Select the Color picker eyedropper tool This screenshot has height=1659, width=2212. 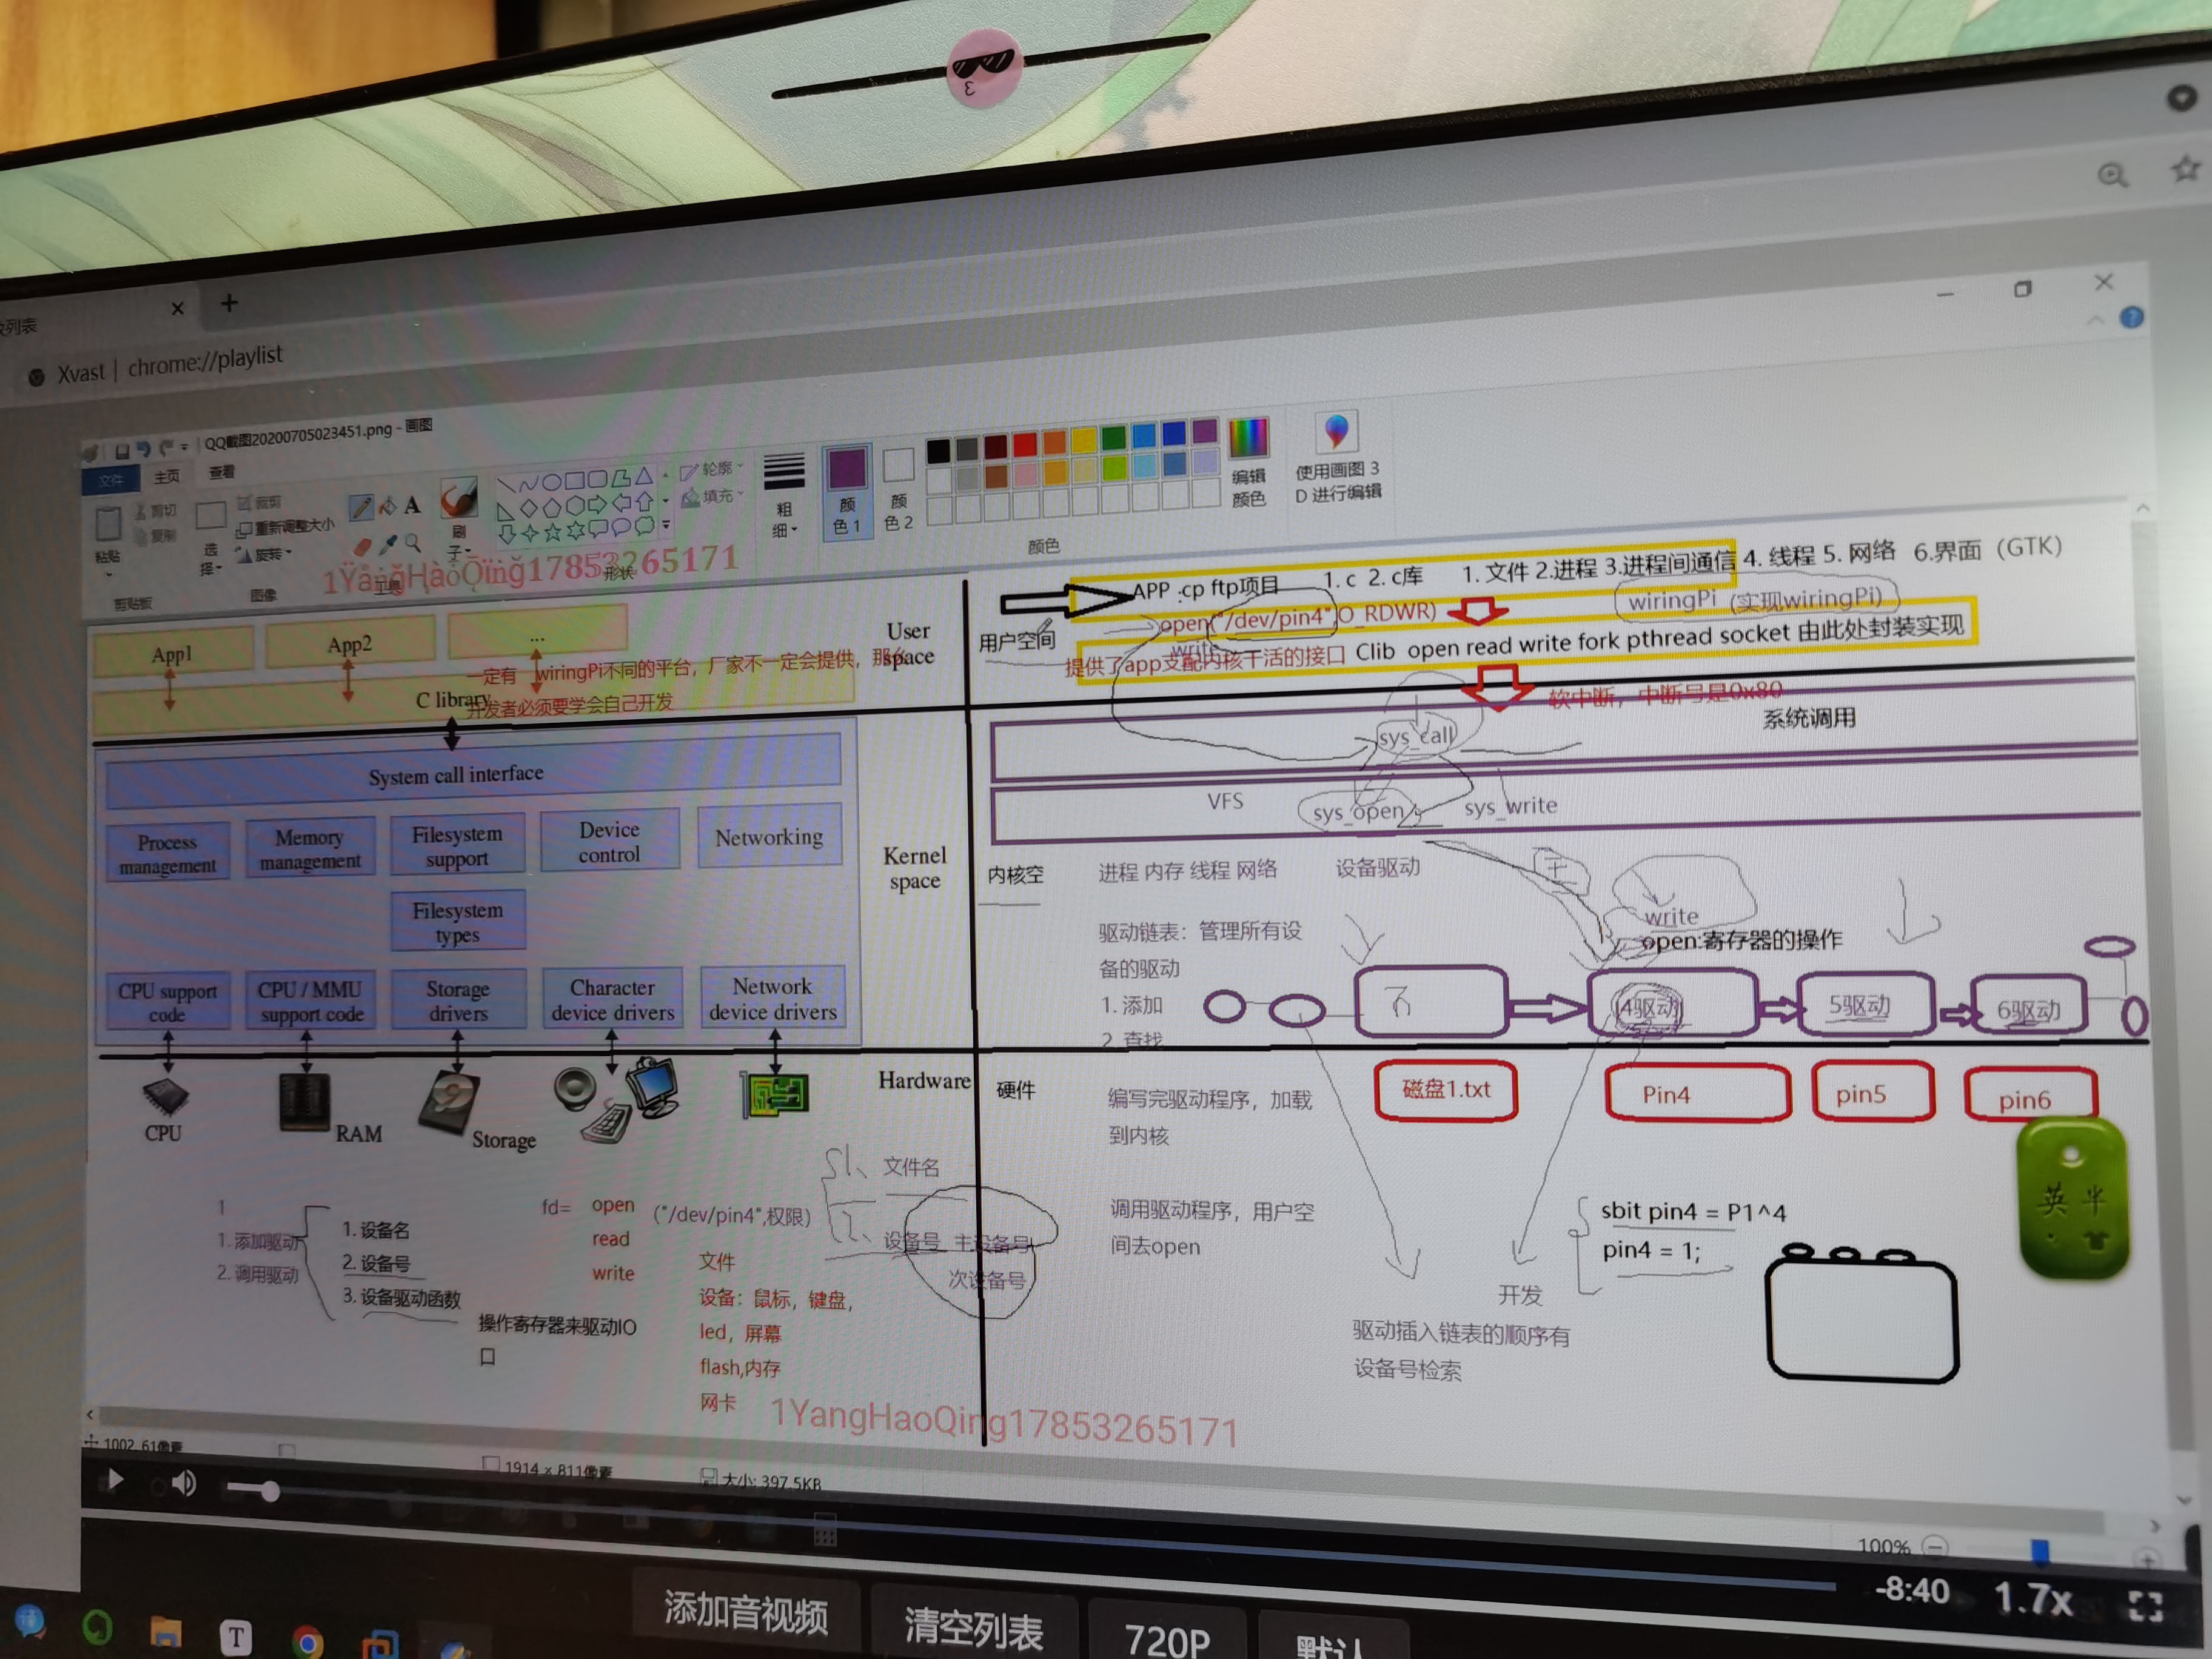[389, 545]
